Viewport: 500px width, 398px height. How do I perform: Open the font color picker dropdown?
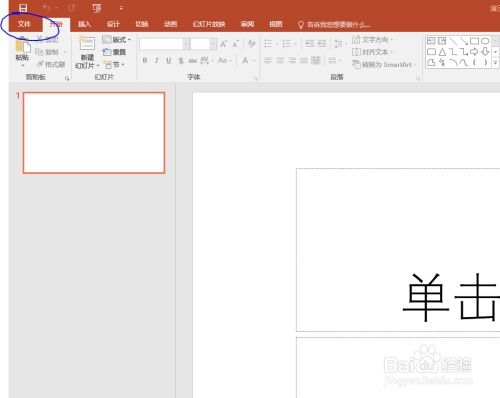click(254, 60)
